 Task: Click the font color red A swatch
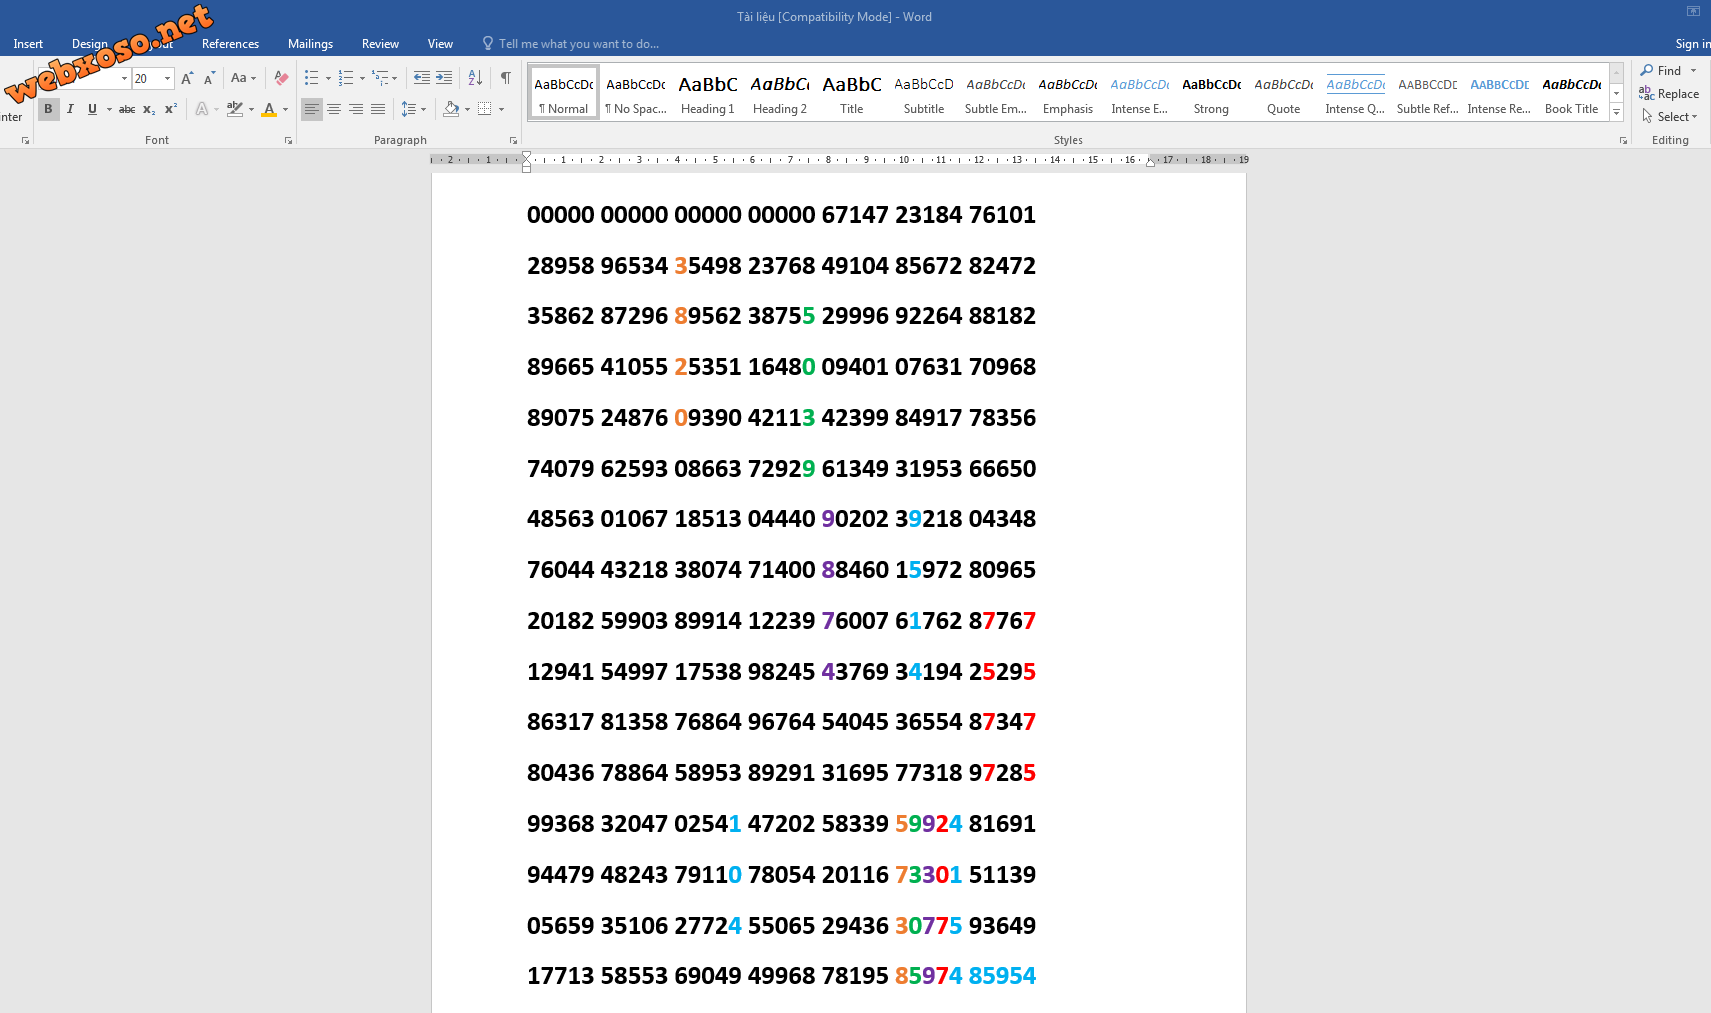[x=269, y=109]
